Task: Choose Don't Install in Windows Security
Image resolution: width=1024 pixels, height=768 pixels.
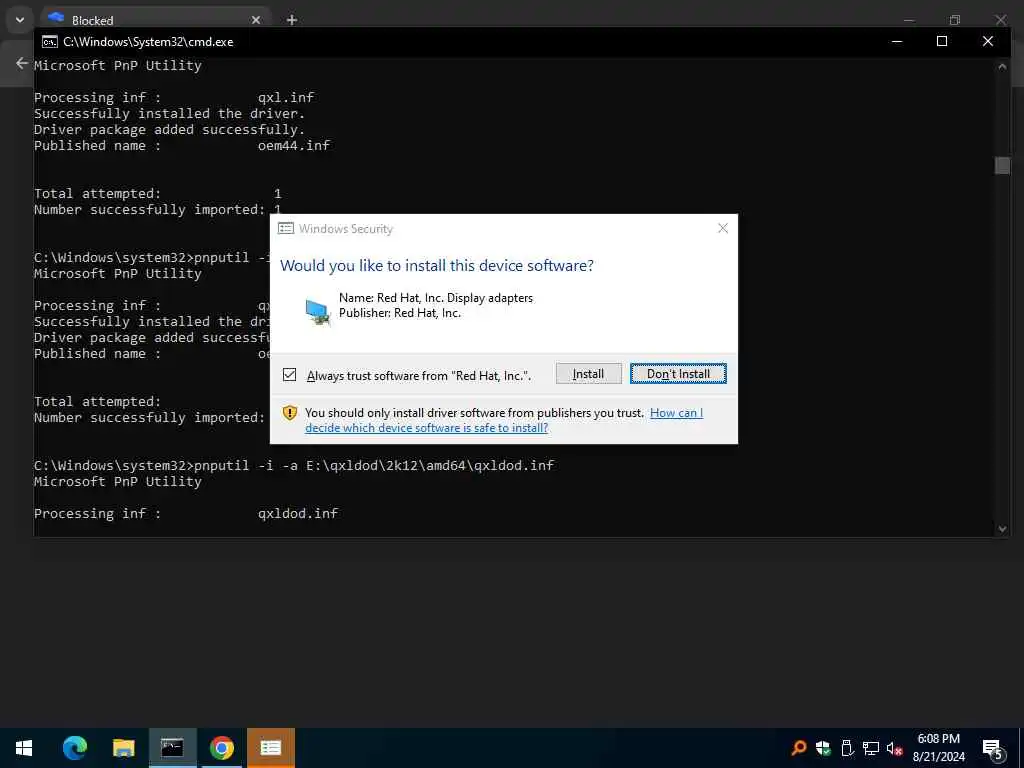Action: (x=678, y=374)
